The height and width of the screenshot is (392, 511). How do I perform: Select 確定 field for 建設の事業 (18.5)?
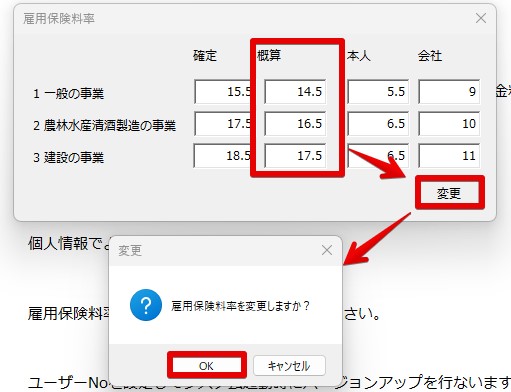[x=223, y=156]
